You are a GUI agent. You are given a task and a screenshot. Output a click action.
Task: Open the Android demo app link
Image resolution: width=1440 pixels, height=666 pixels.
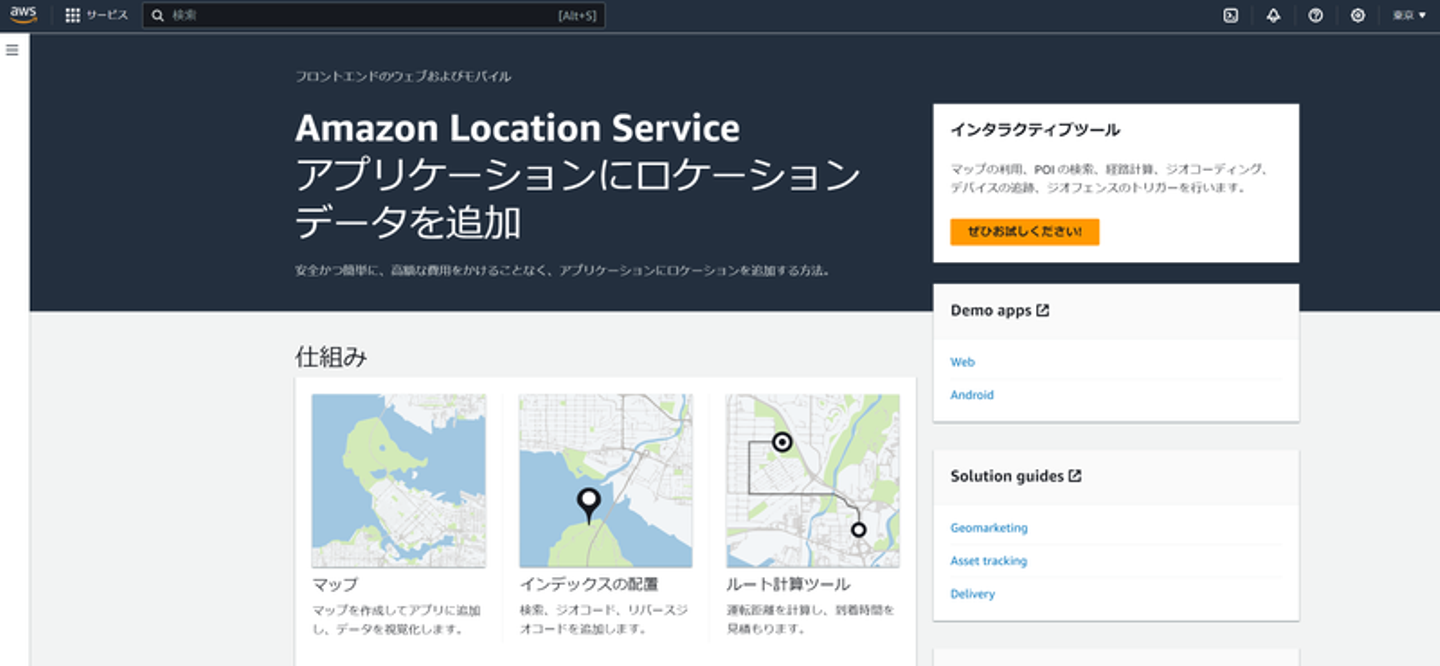(972, 395)
